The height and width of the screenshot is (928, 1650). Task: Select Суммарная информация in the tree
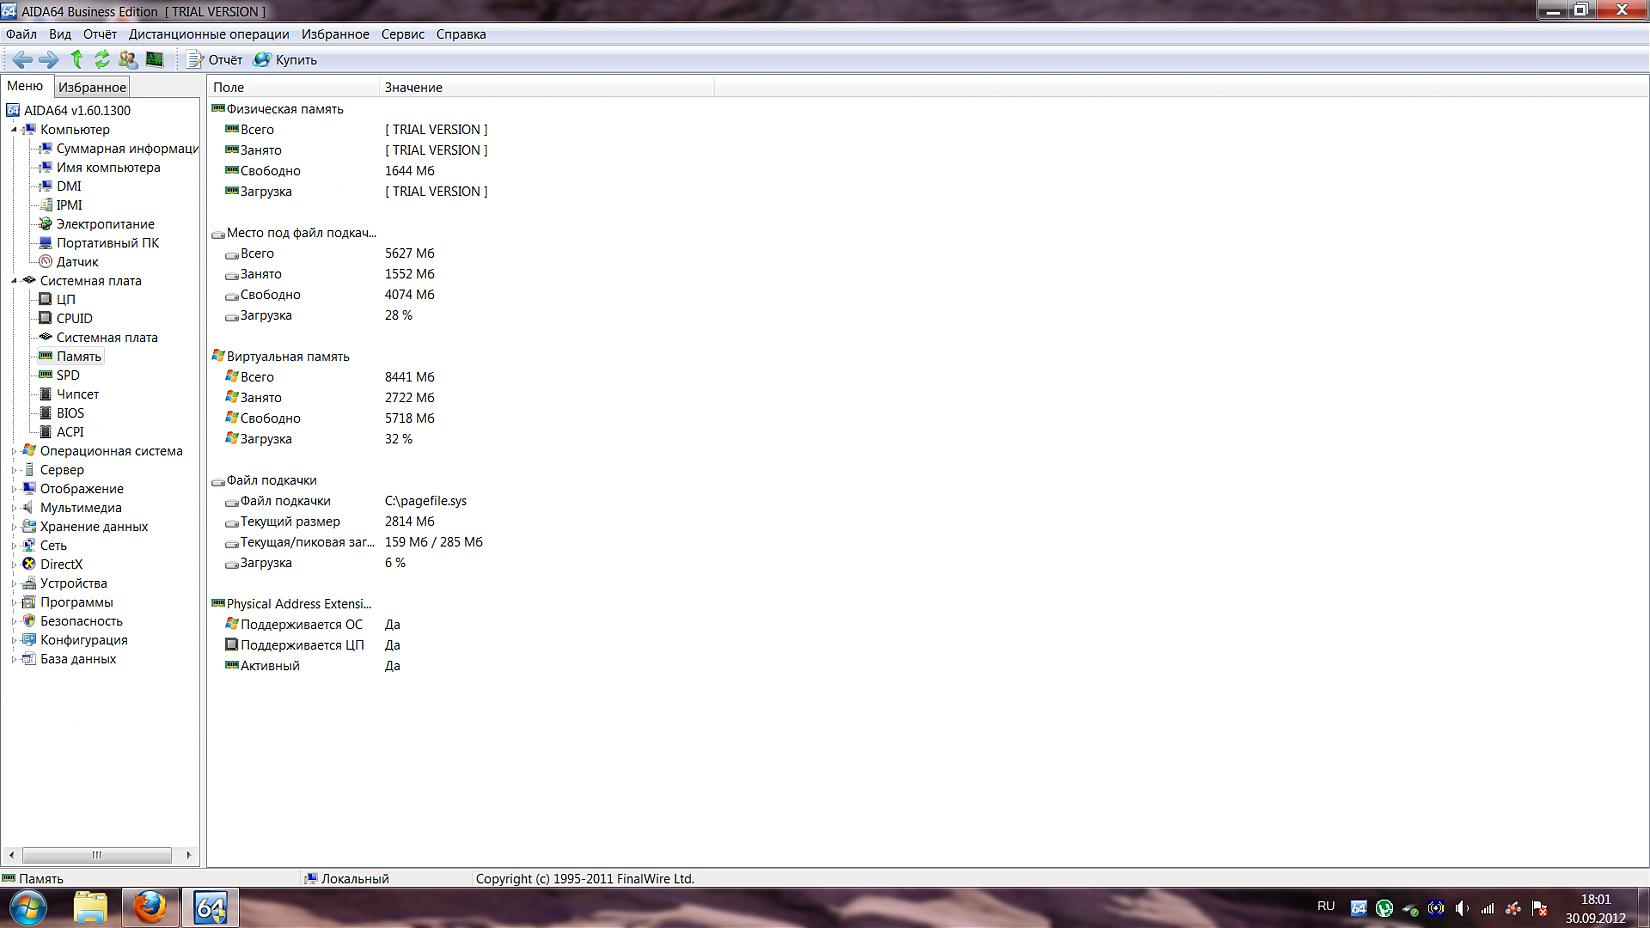[127, 149]
